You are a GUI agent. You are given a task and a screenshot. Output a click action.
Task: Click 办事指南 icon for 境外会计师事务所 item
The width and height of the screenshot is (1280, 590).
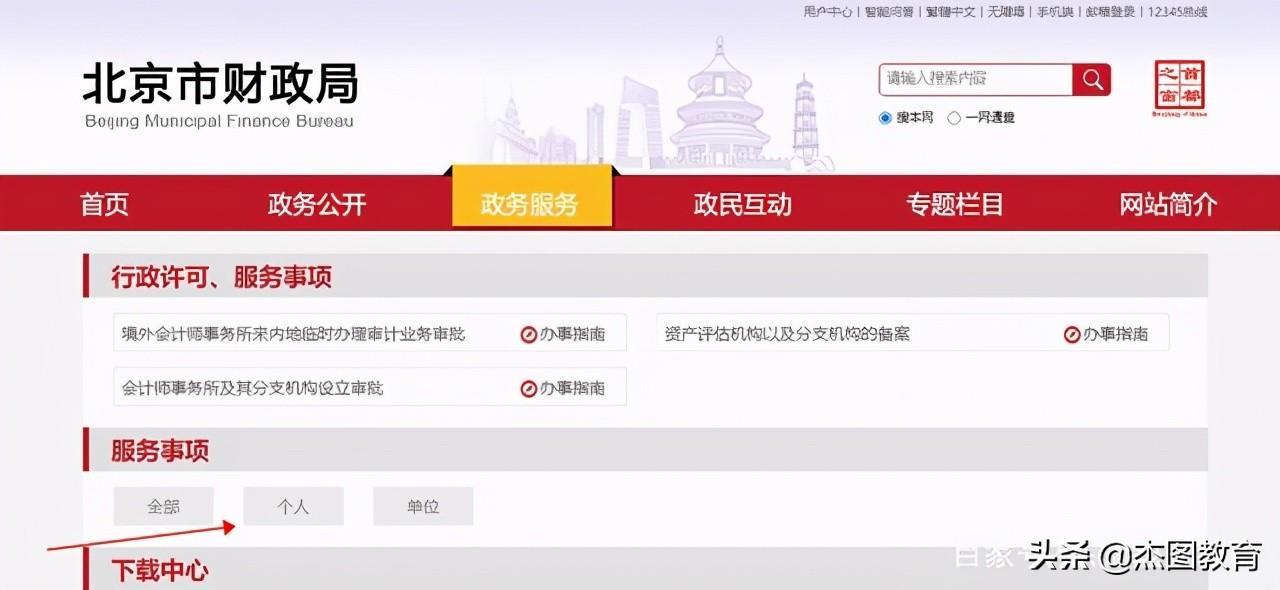[x=529, y=334]
